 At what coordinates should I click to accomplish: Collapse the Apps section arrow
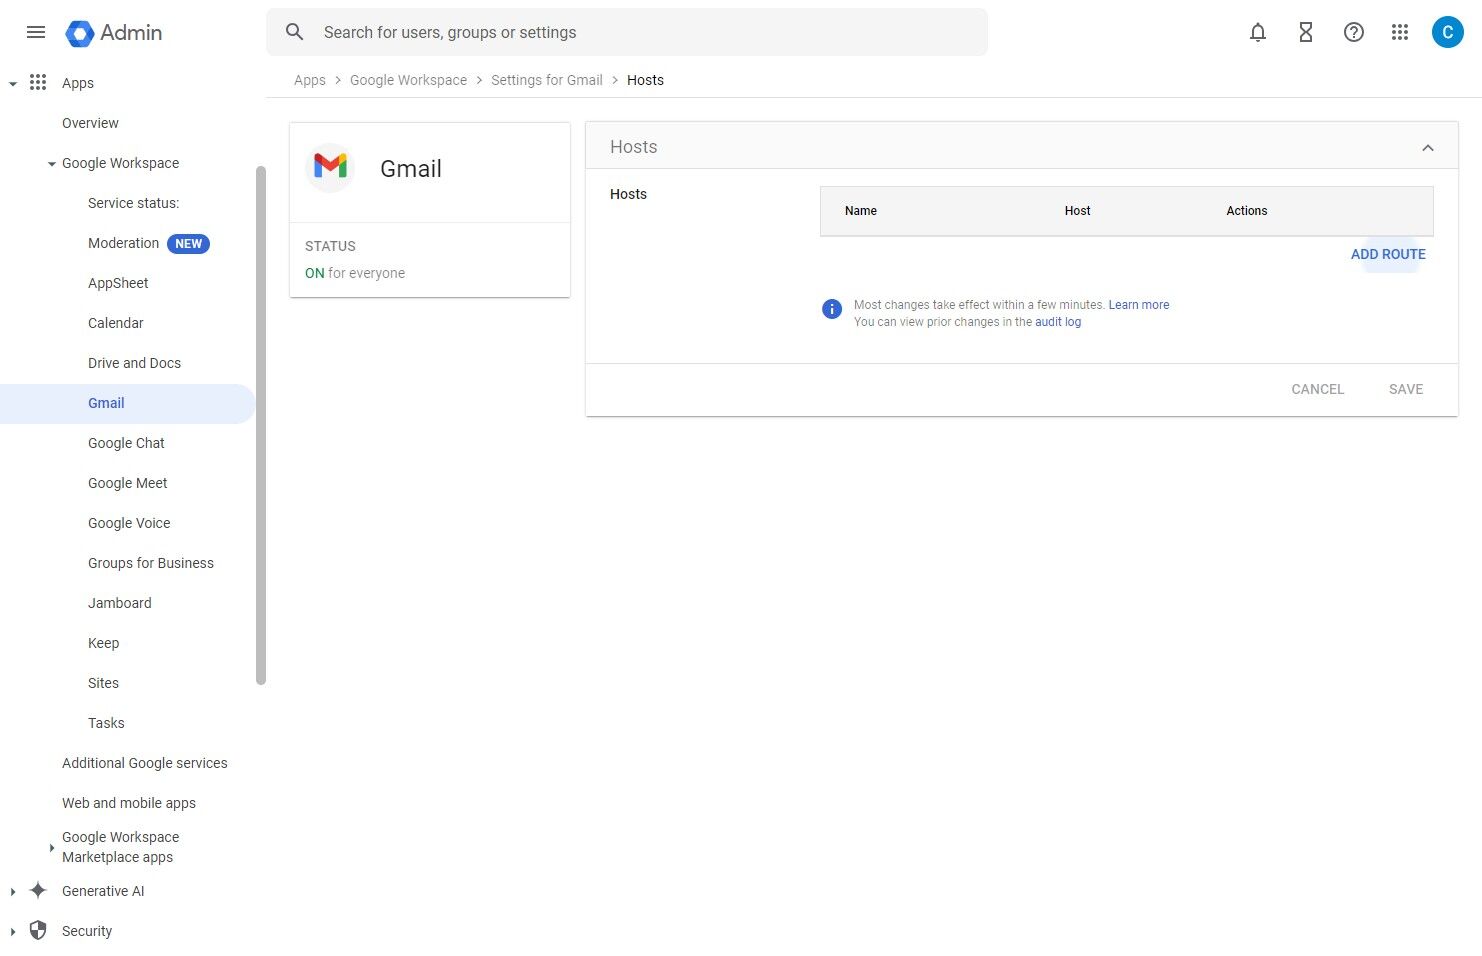(13, 84)
